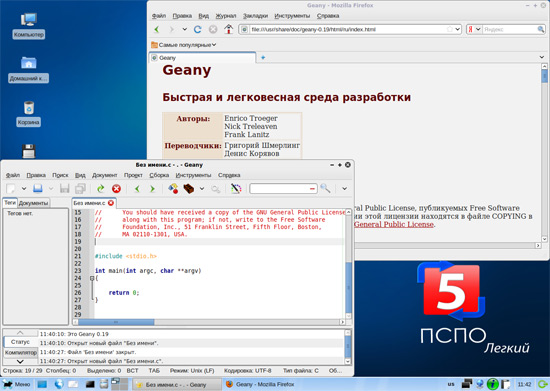Click the floppy disk desktop icon
This screenshot has width=550, height=391.
(x=29, y=151)
